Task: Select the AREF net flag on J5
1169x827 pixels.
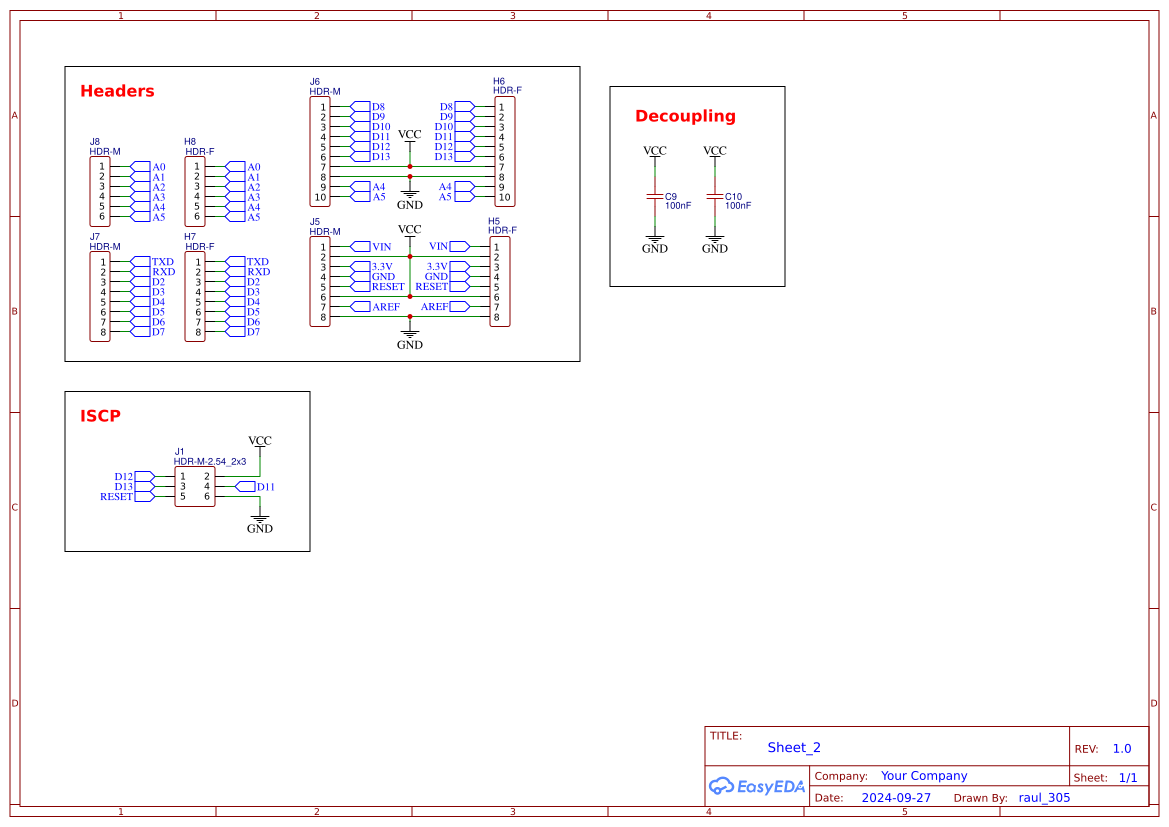Action: point(376,306)
